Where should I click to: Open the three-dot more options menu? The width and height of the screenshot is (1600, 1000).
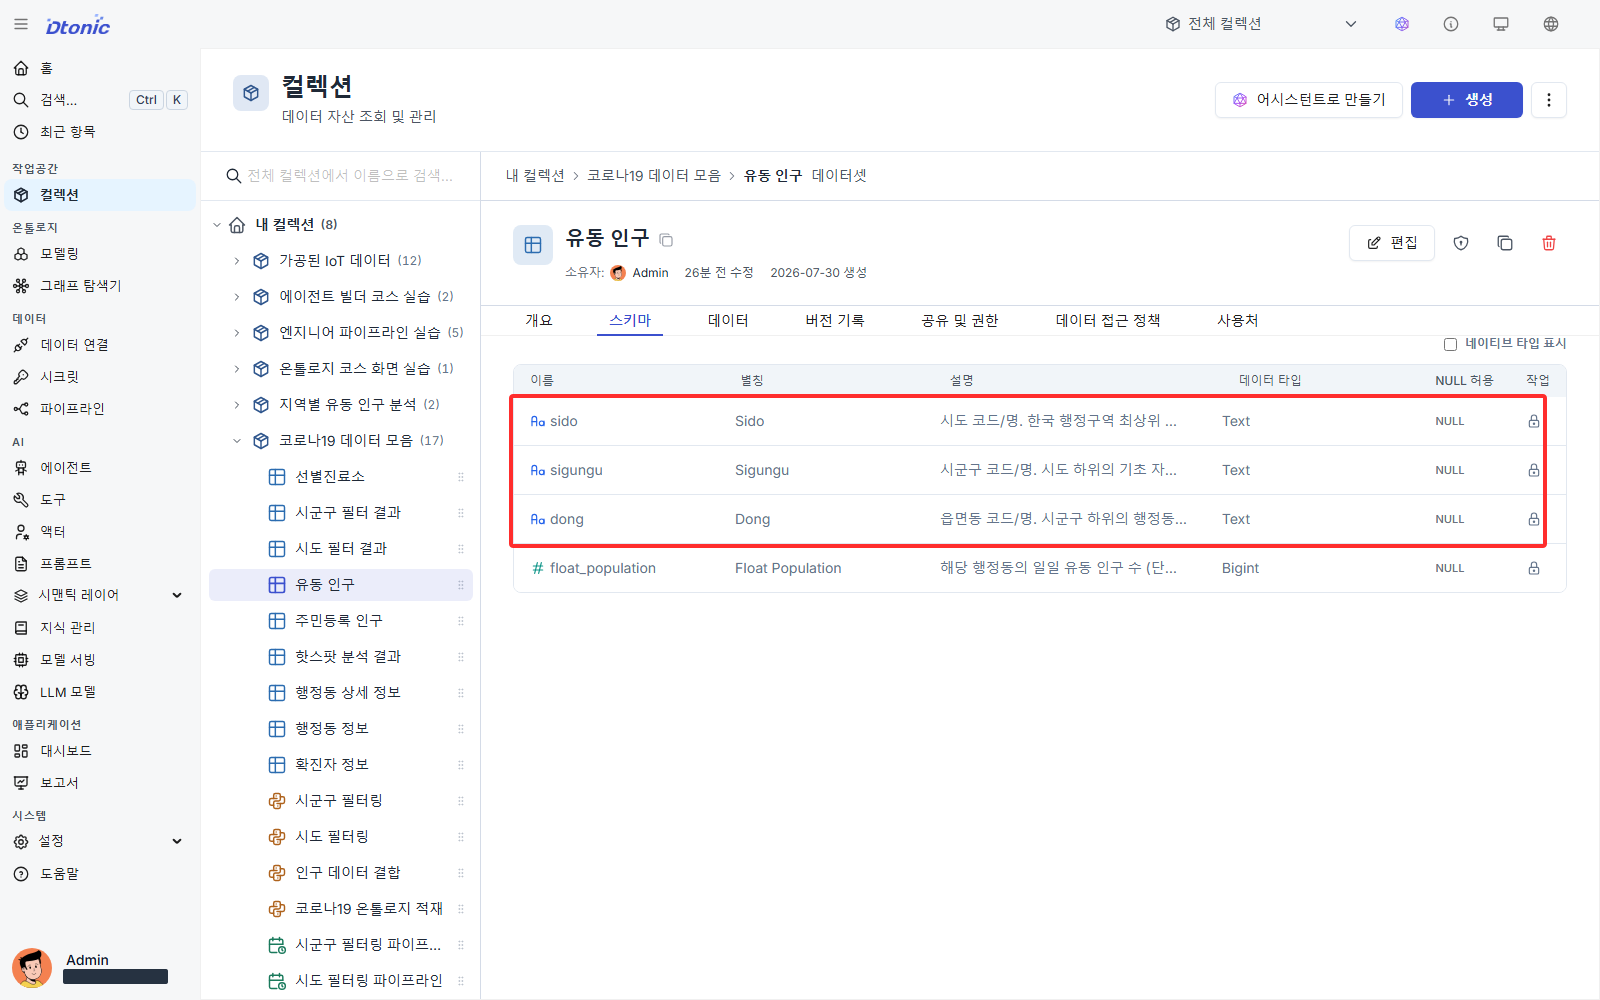tap(1549, 100)
